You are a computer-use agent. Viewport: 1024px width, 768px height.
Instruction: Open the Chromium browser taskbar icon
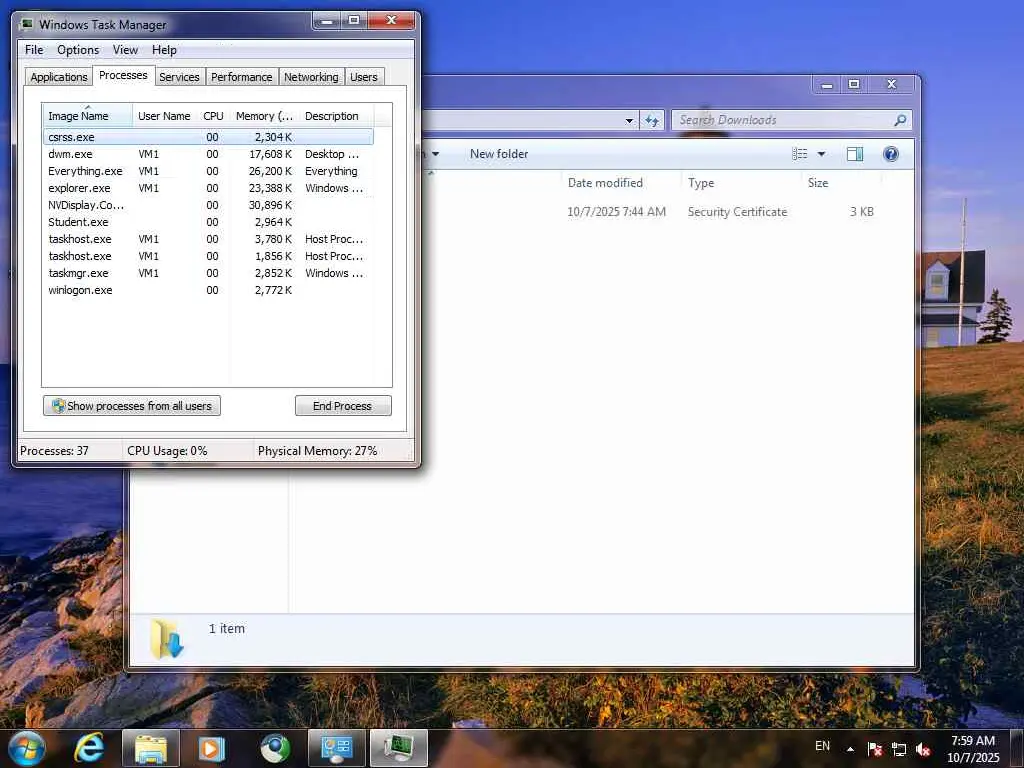click(x=275, y=748)
